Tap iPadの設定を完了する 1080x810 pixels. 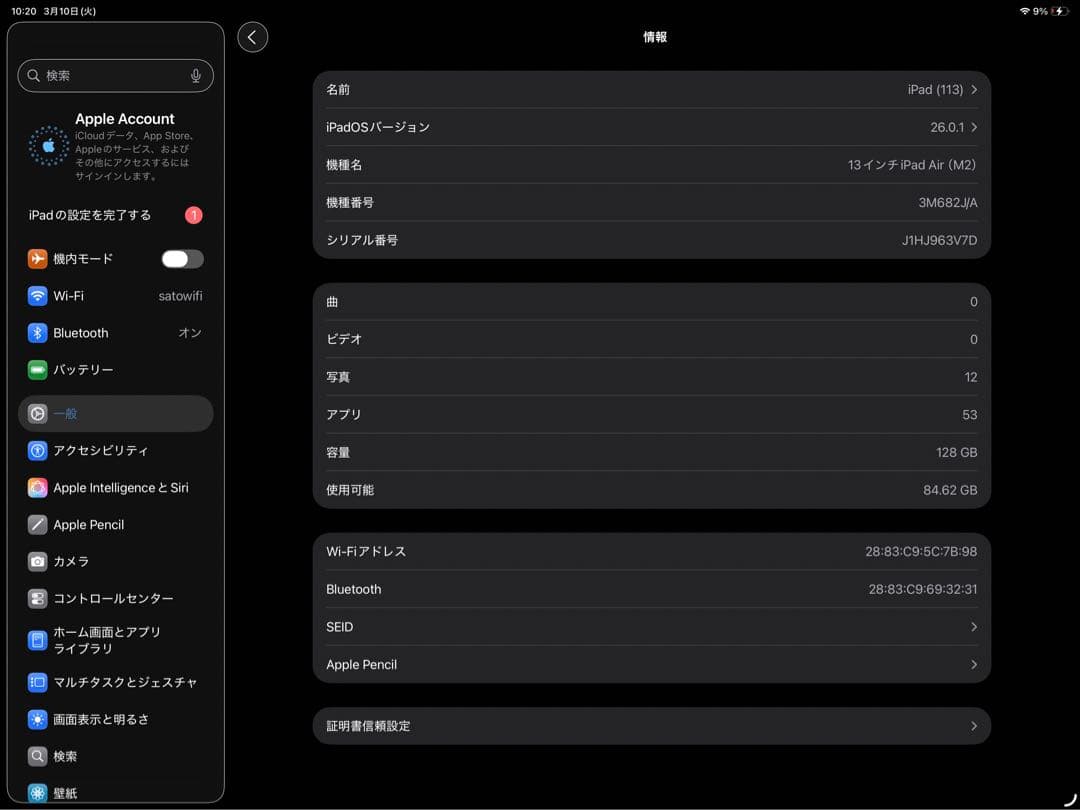(x=116, y=216)
